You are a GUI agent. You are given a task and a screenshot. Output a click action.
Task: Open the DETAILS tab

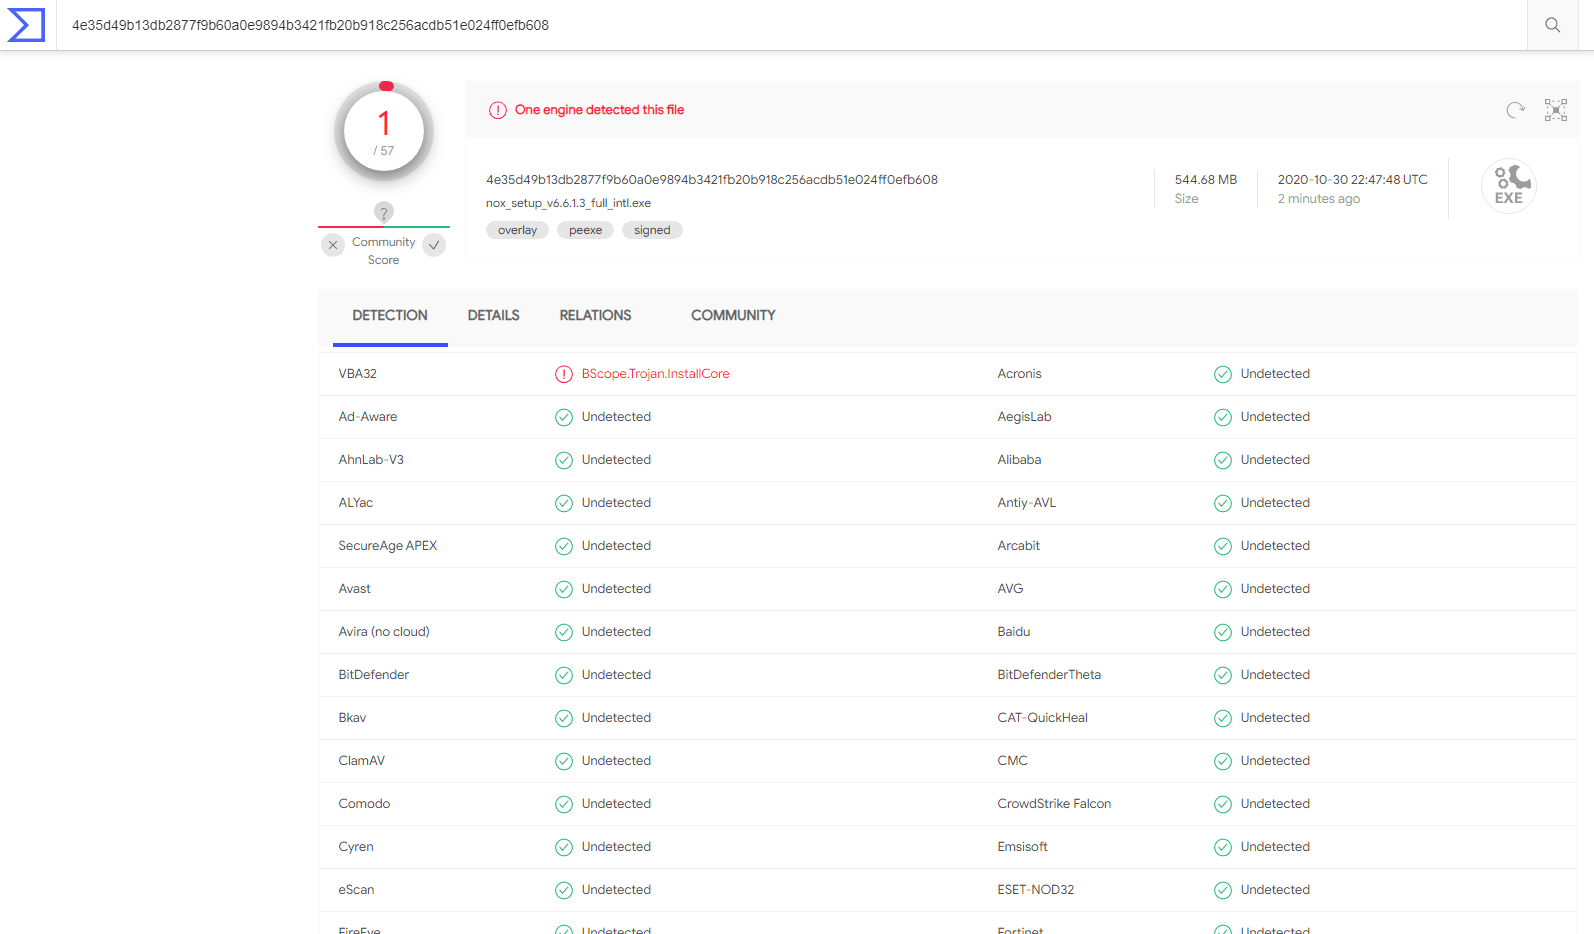pos(494,315)
